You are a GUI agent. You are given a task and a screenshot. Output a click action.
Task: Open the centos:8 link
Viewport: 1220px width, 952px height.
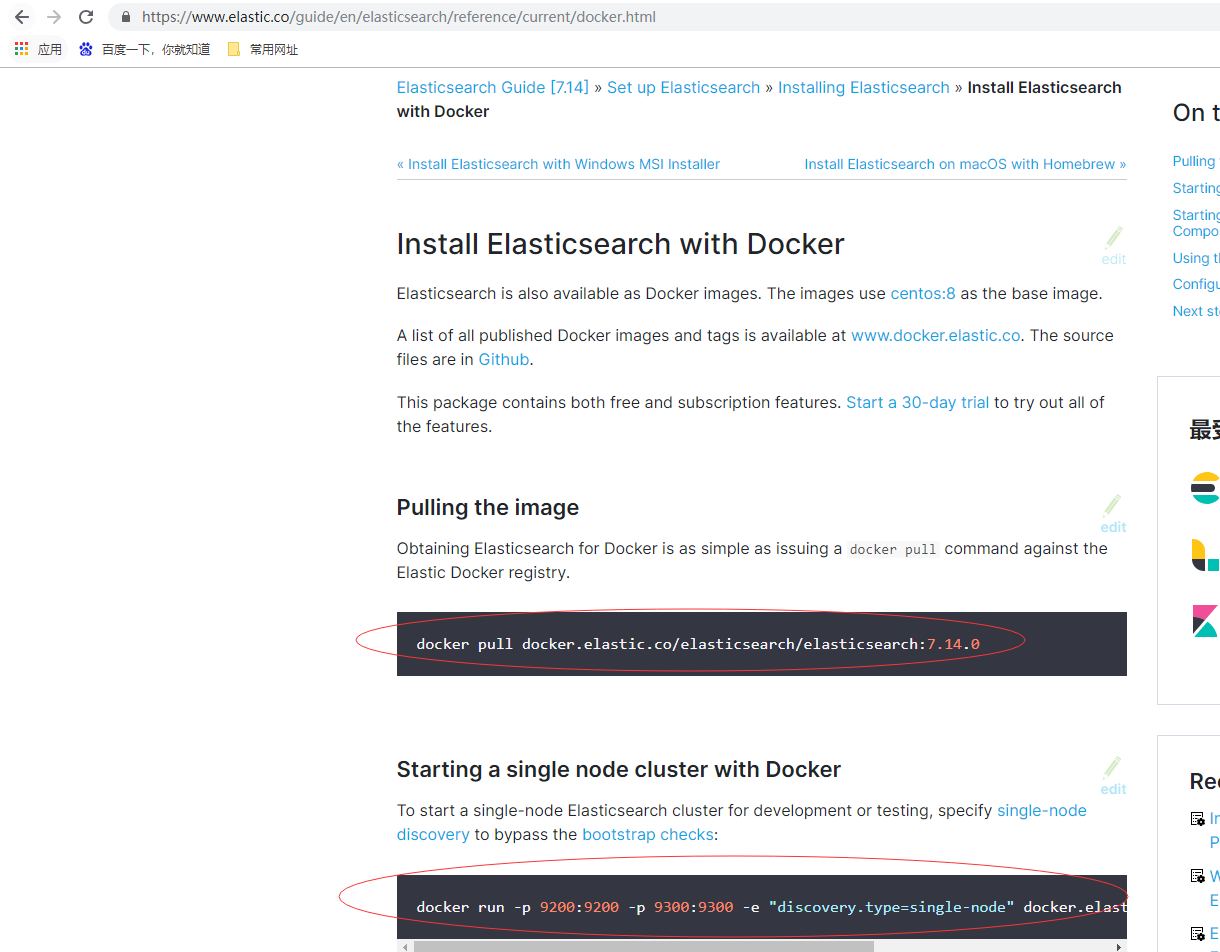point(923,293)
